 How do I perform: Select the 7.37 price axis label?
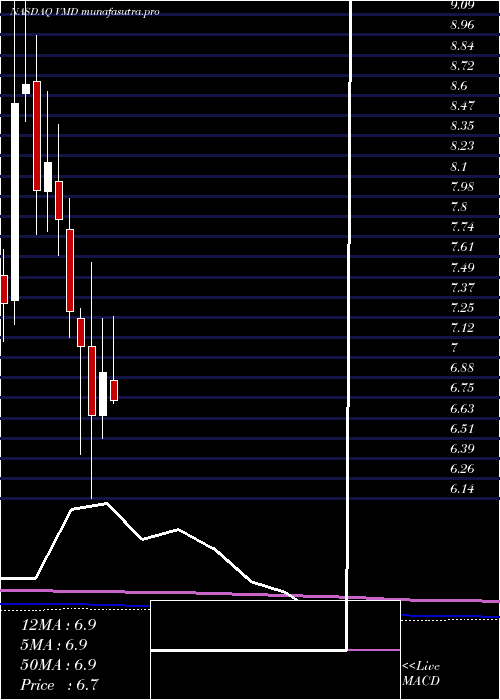click(x=462, y=288)
